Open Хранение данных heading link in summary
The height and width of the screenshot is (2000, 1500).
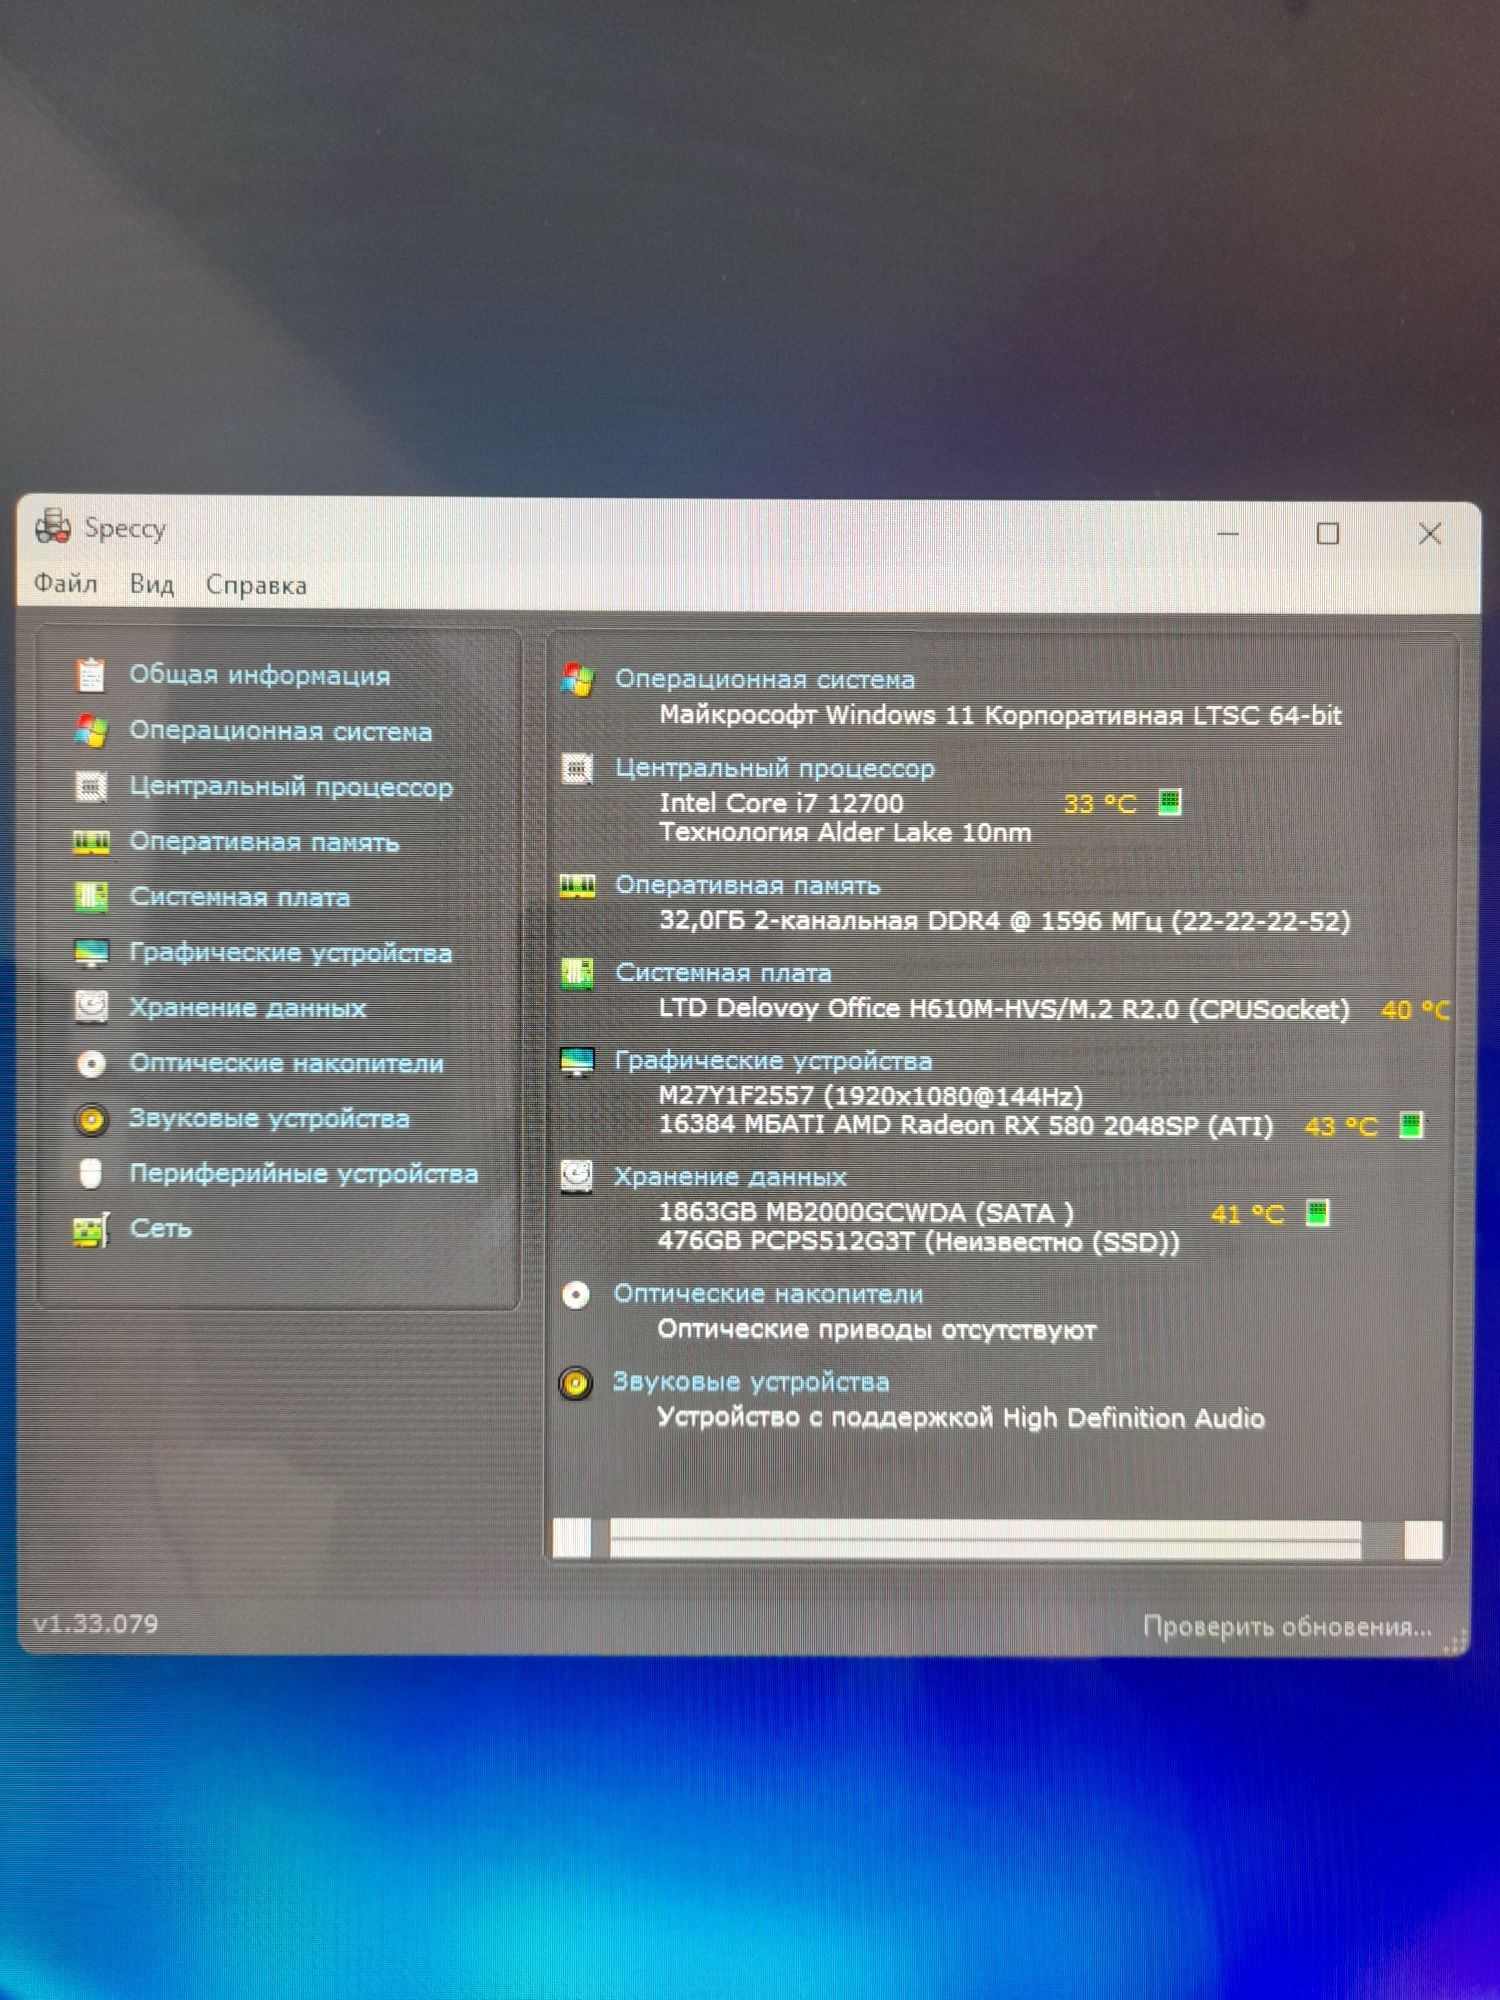pos(730,1177)
